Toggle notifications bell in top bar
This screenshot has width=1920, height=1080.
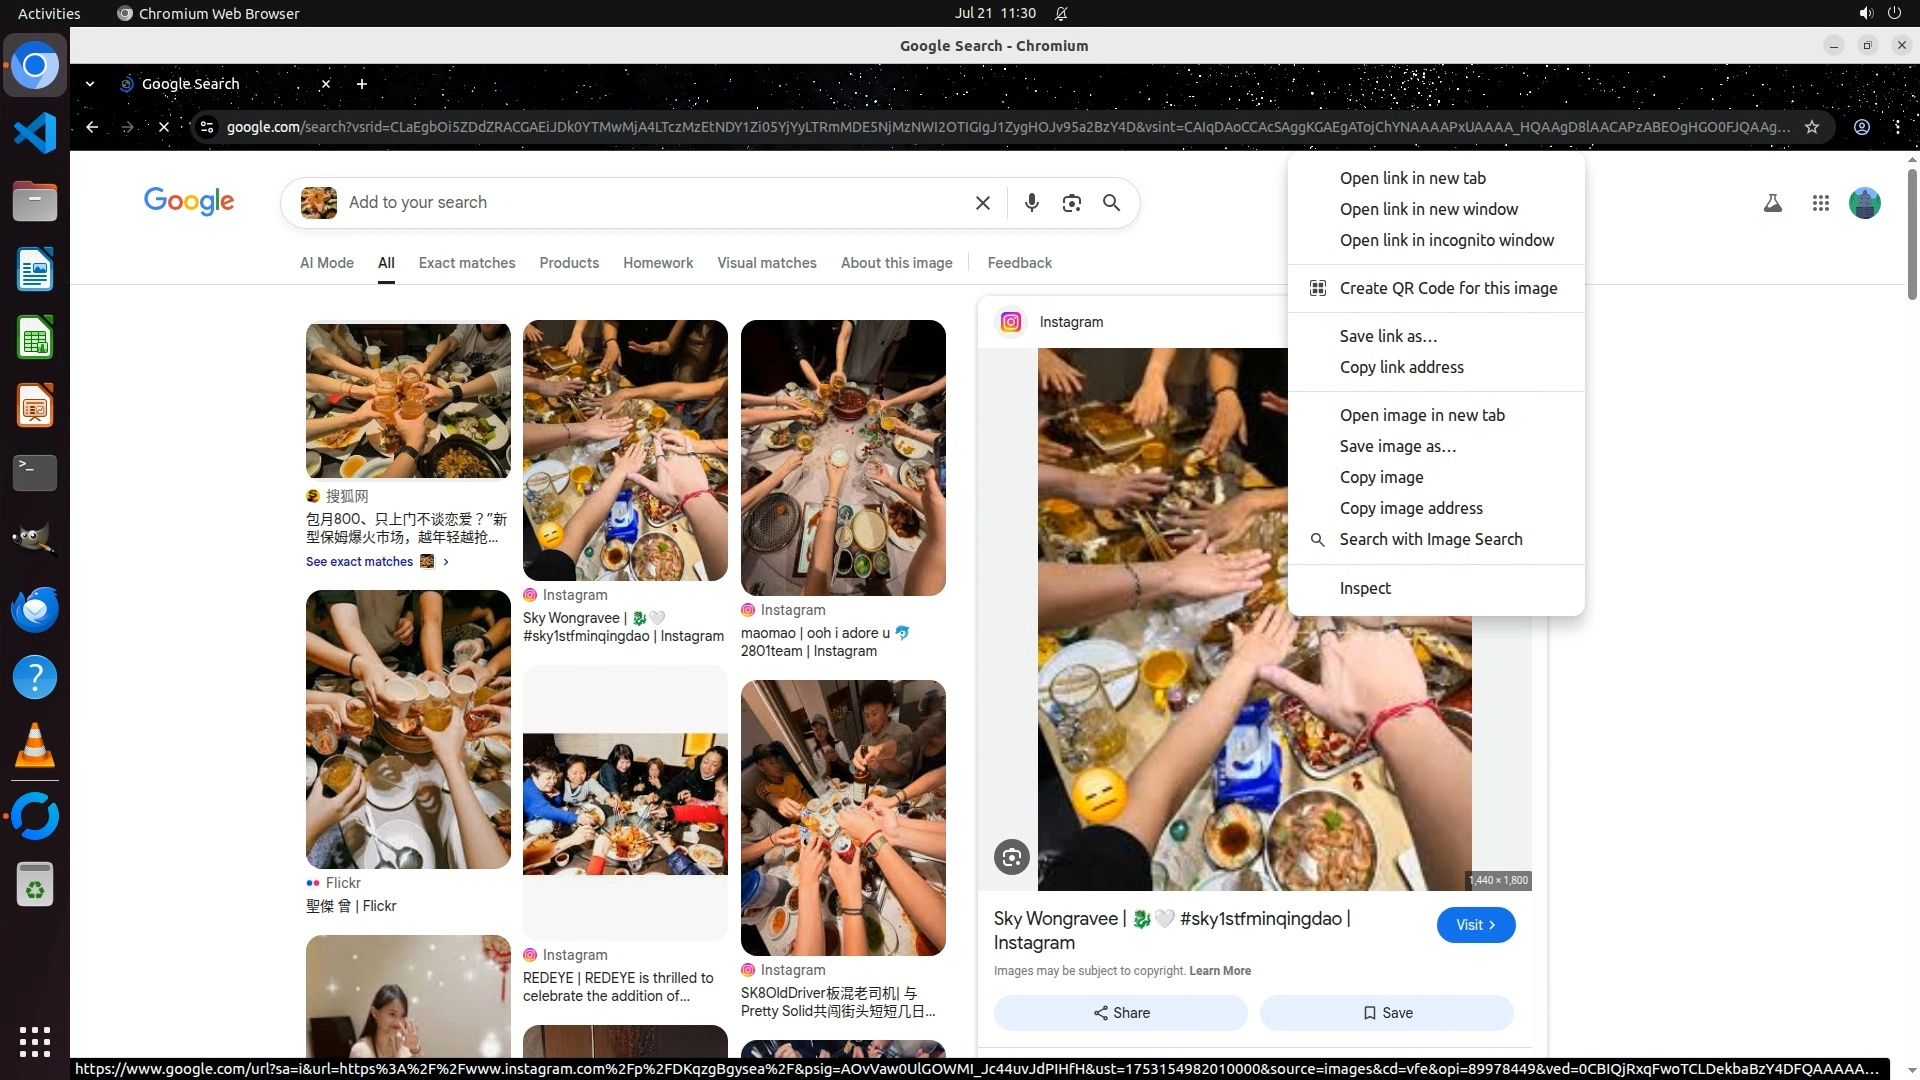click(1061, 13)
